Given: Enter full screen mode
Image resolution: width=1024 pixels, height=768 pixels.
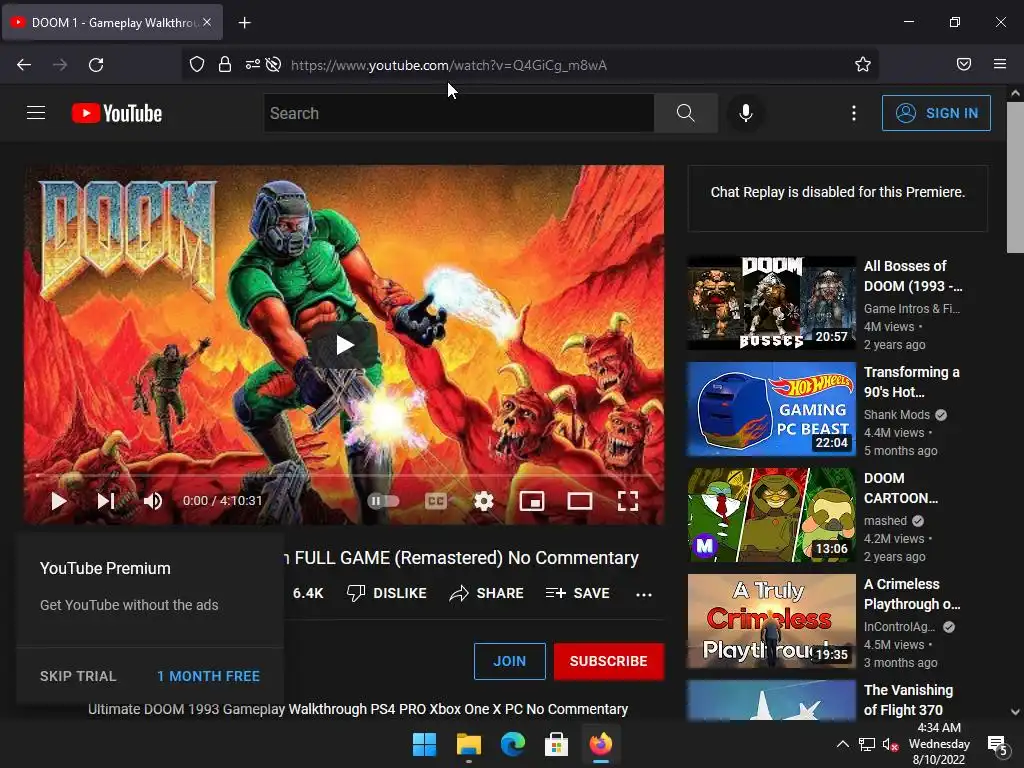Looking at the screenshot, I should coord(628,501).
